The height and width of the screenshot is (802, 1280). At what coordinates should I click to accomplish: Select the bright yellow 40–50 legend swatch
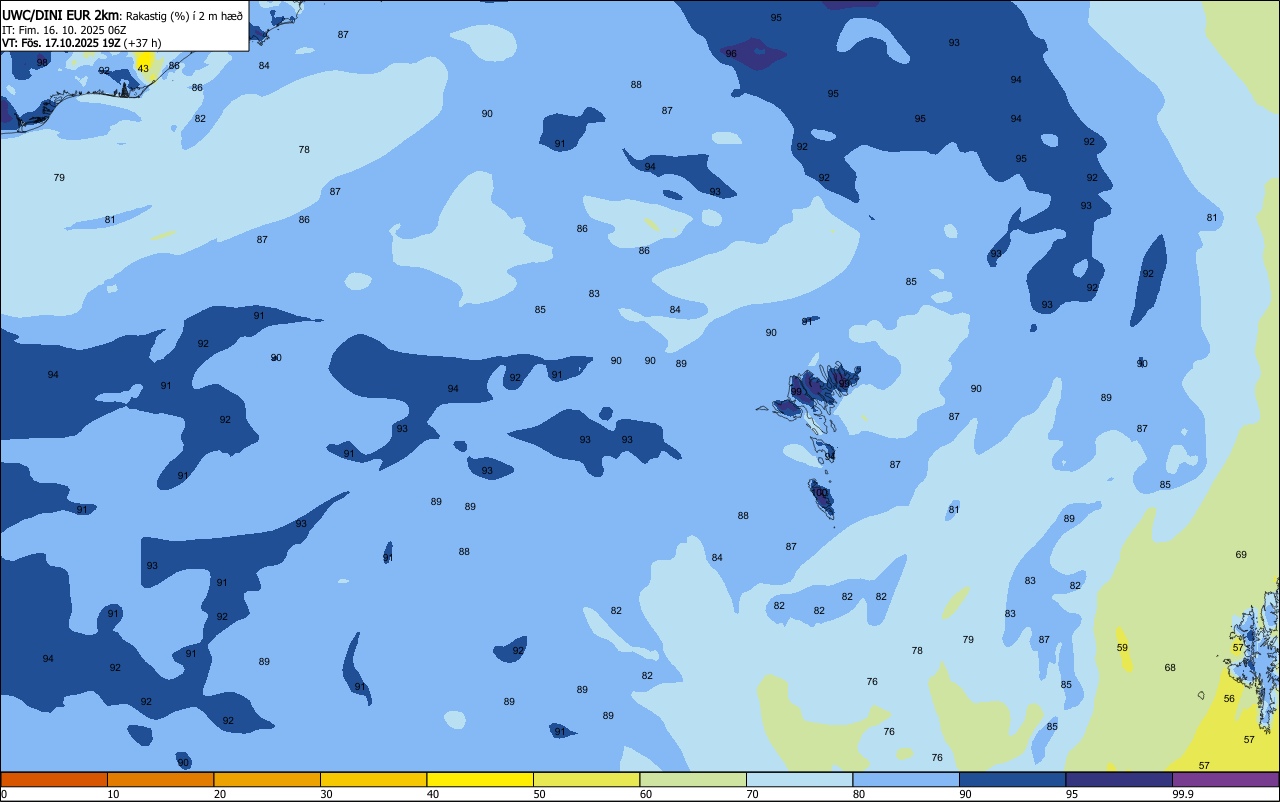pyautogui.click(x=480, y=779)
